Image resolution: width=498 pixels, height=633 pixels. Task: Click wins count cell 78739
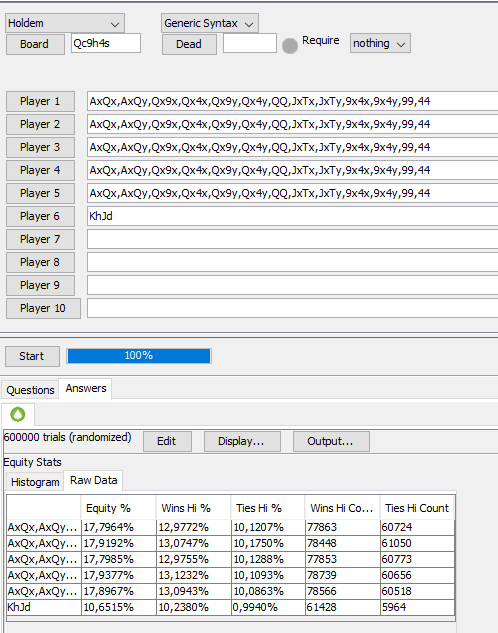(343, 575)
